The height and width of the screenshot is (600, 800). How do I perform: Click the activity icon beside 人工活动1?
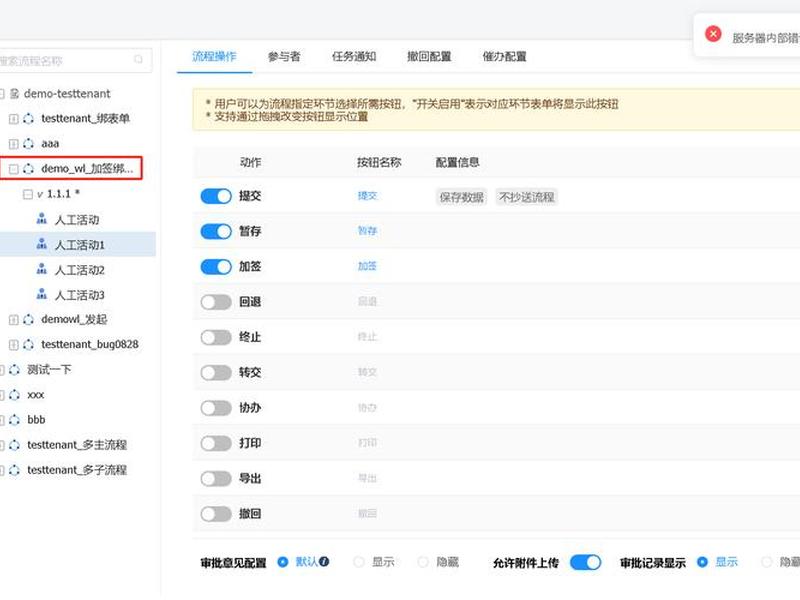pos(42,244)
